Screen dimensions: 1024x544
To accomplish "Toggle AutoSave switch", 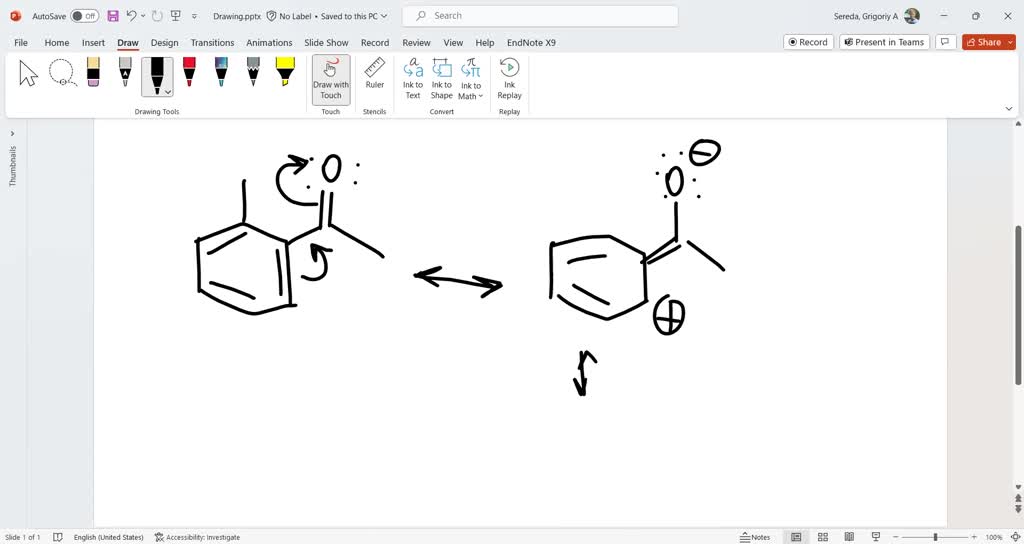I will 84,16.
